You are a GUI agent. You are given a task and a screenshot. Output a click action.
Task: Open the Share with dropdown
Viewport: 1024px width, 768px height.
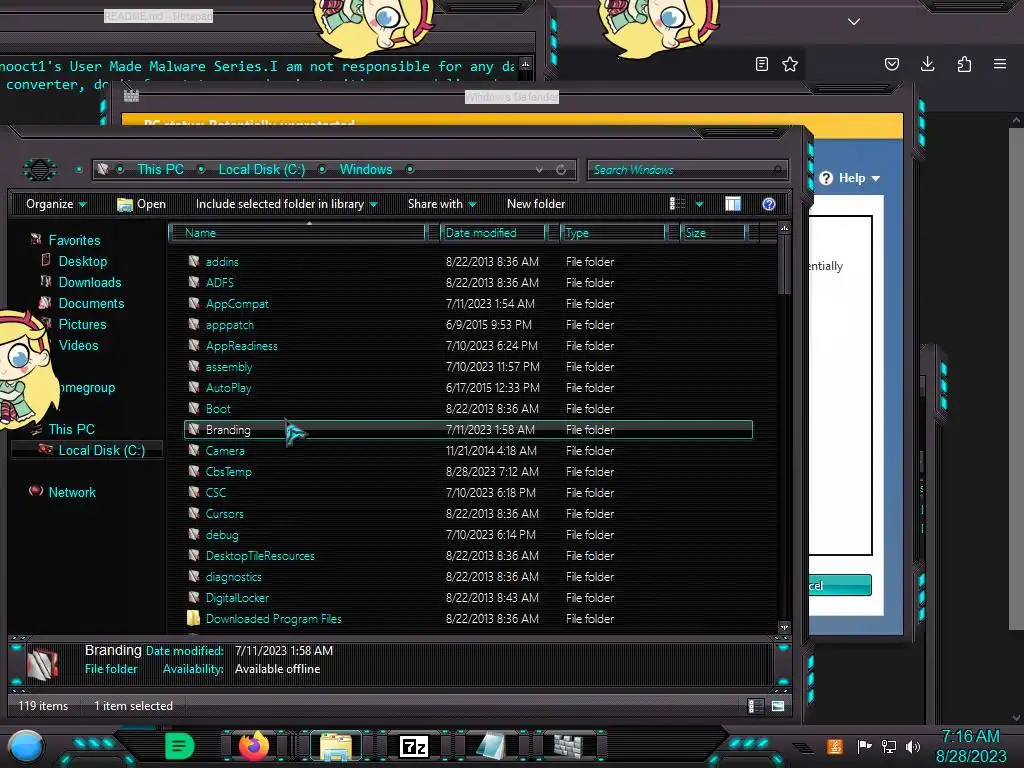pos(442,204)
